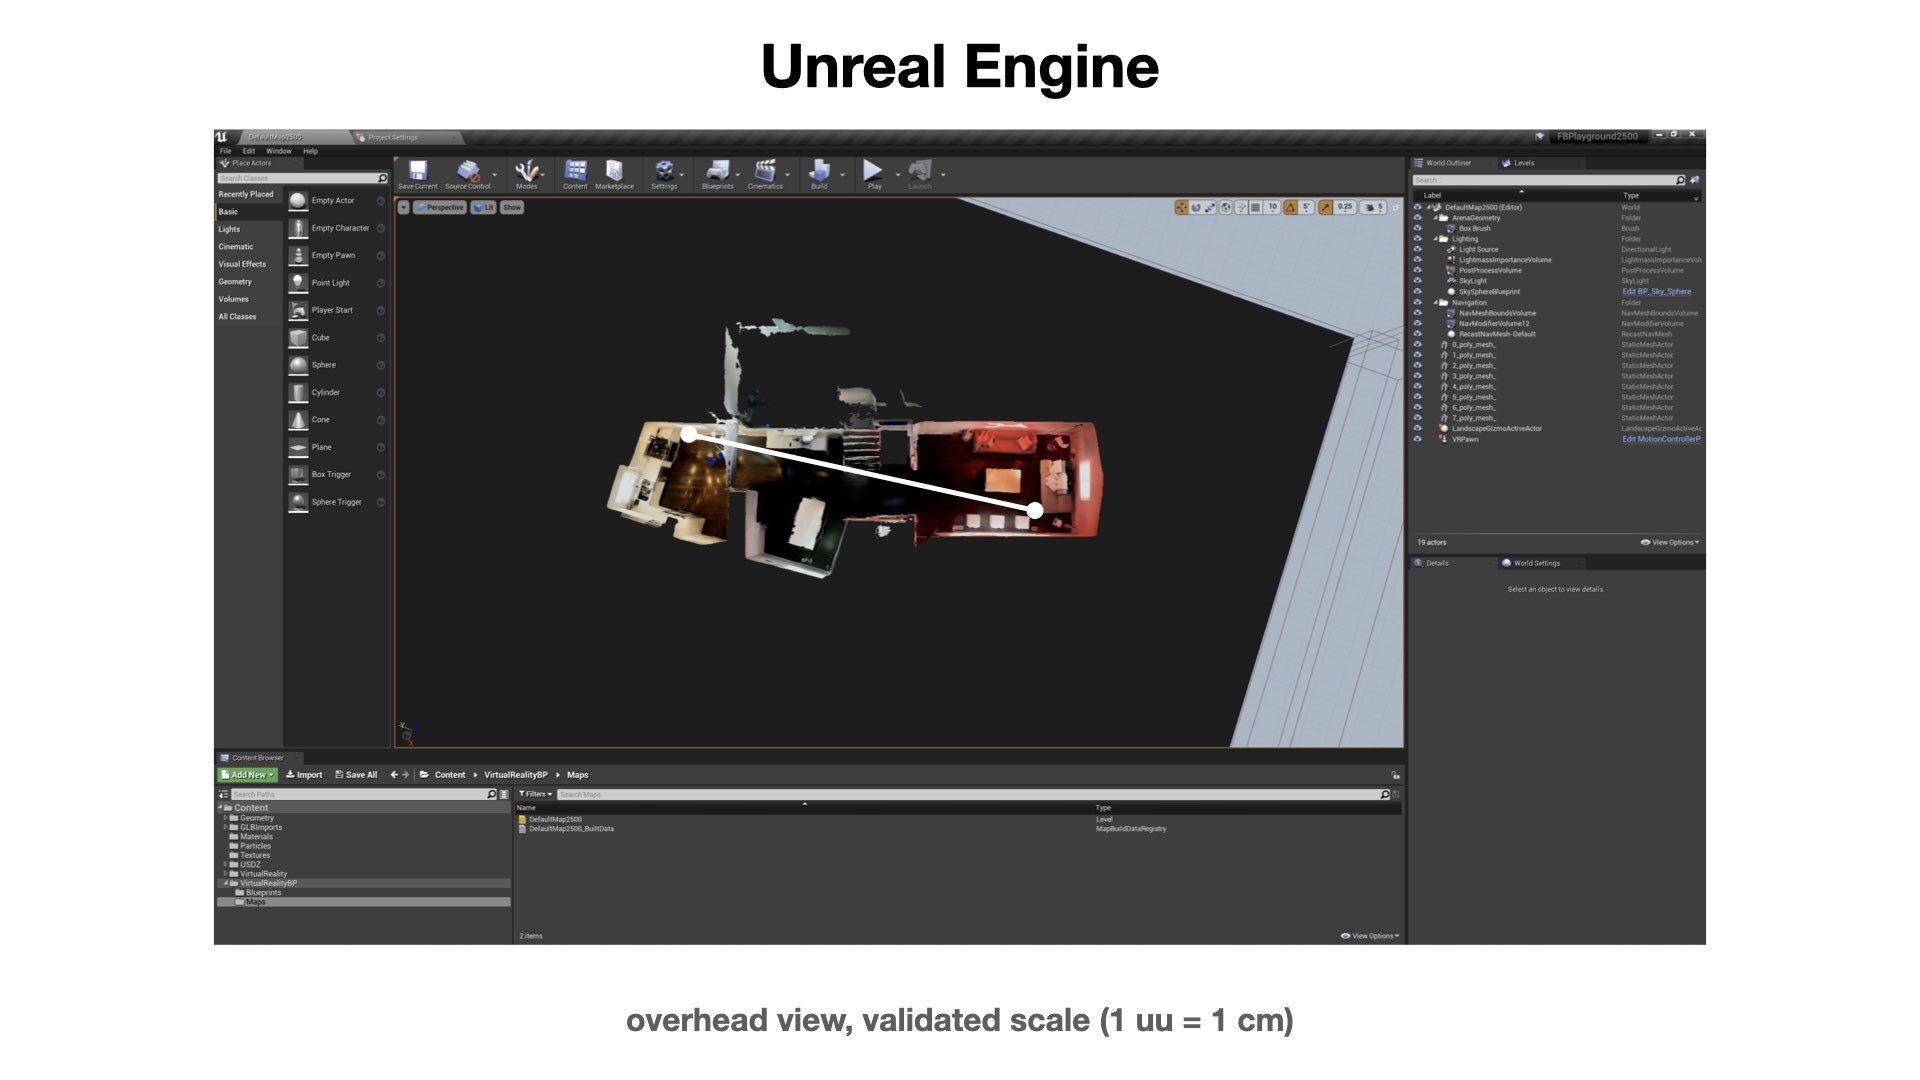Open the Blueprints toolbar icon
Image resolution: width=1920 pixels, height=1080 pixels.
click(x=718, y=173)
